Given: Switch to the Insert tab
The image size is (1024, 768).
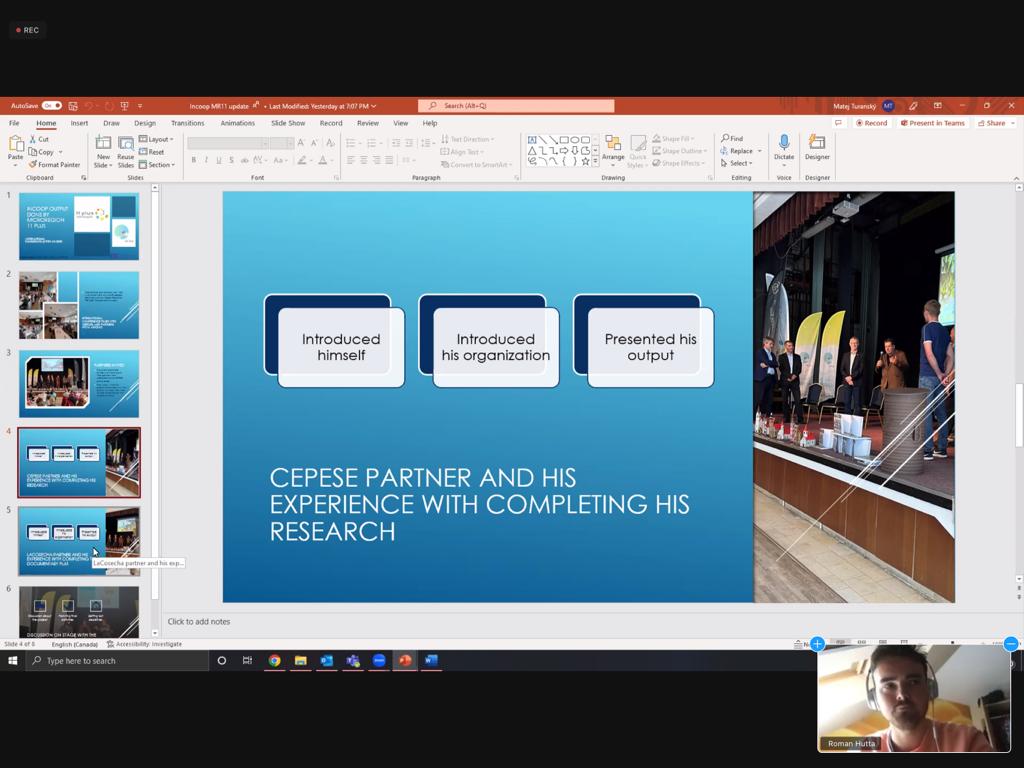Looking at the screenshot, I should tap(79, 123).
